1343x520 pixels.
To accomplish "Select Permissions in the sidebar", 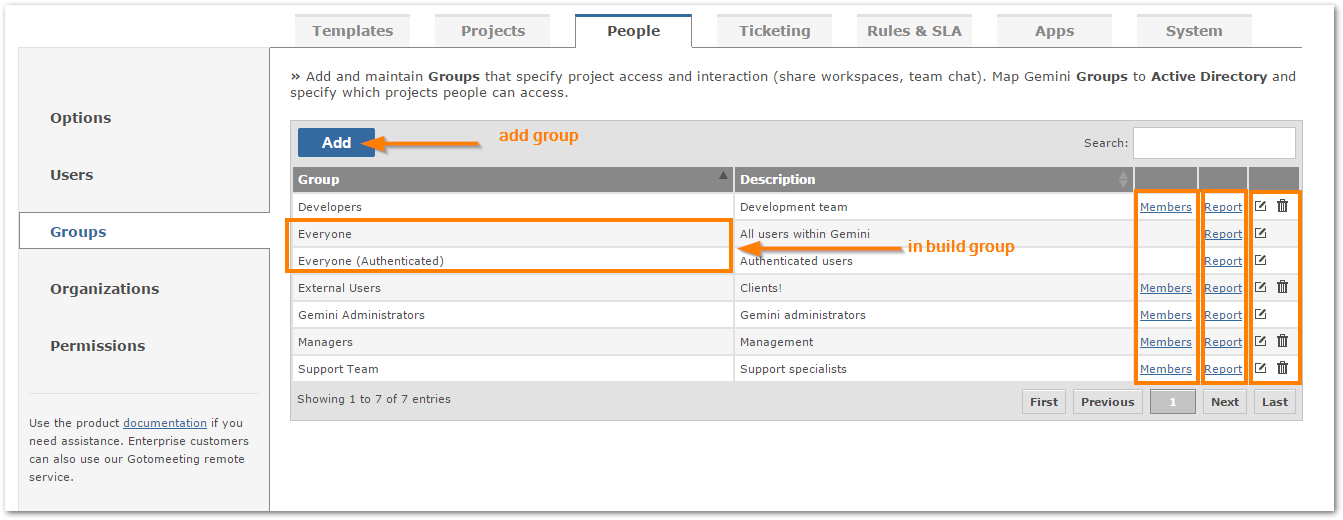I will (98, 346).
